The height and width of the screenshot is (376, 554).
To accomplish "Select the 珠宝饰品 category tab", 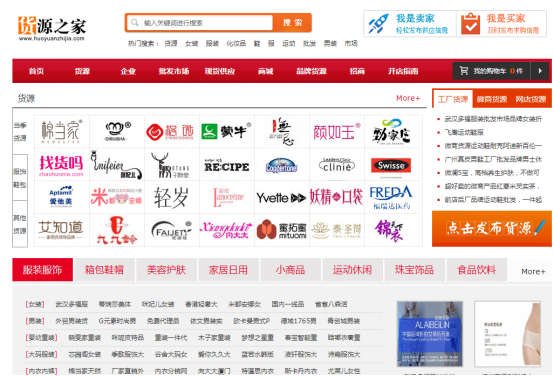I will 414,270.
